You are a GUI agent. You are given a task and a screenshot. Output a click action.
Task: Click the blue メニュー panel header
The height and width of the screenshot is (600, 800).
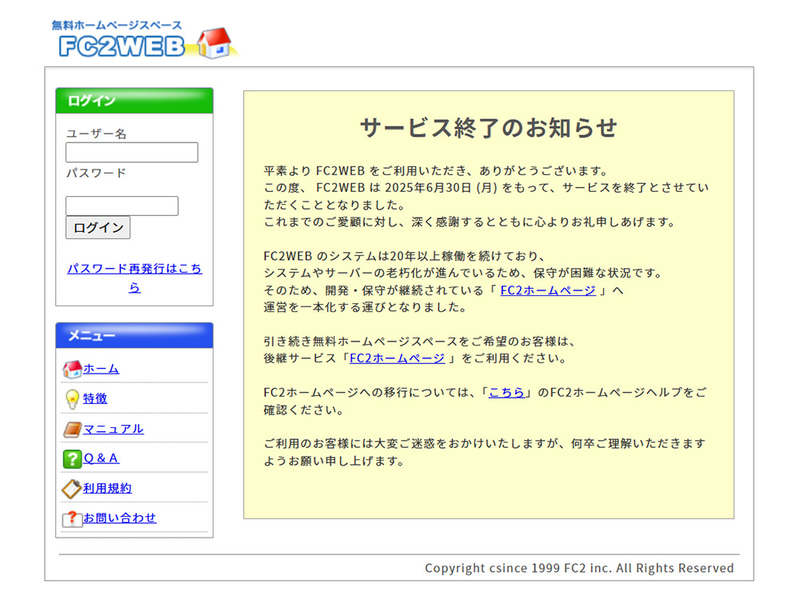pyautogui.click(x=134, y=335)
